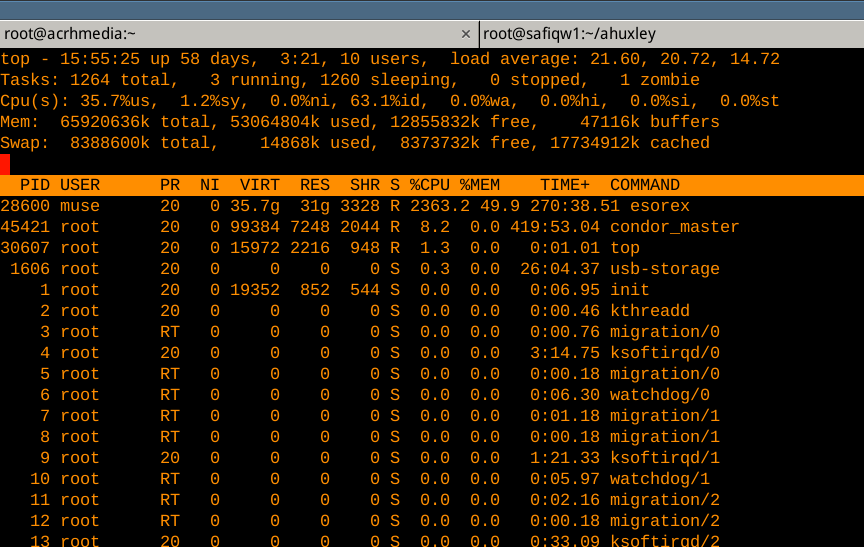Select the kthreadd process name
864x547 pixels.
(650, 311)
